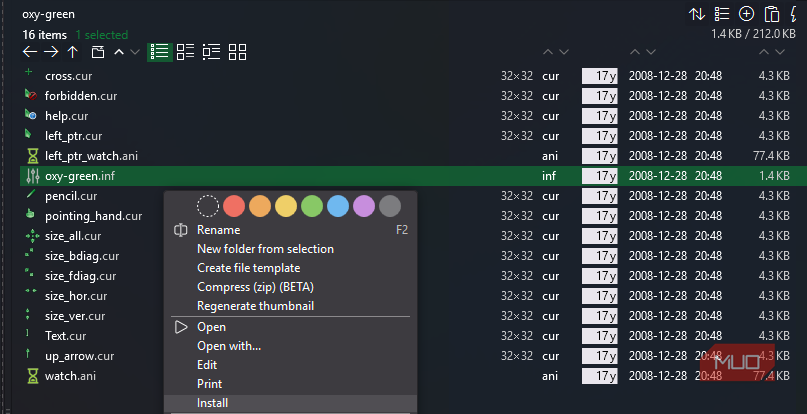Click the help.cur file icon

pos(31,114)
